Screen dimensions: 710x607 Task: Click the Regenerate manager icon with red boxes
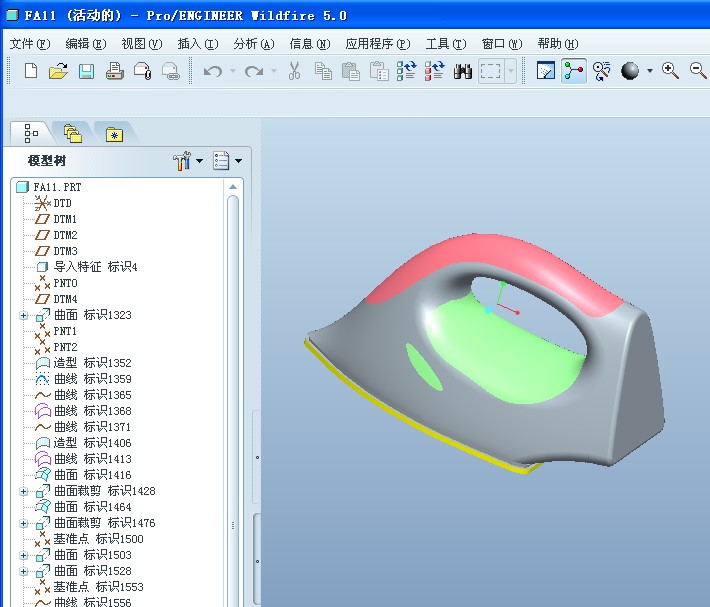(434, 71)
